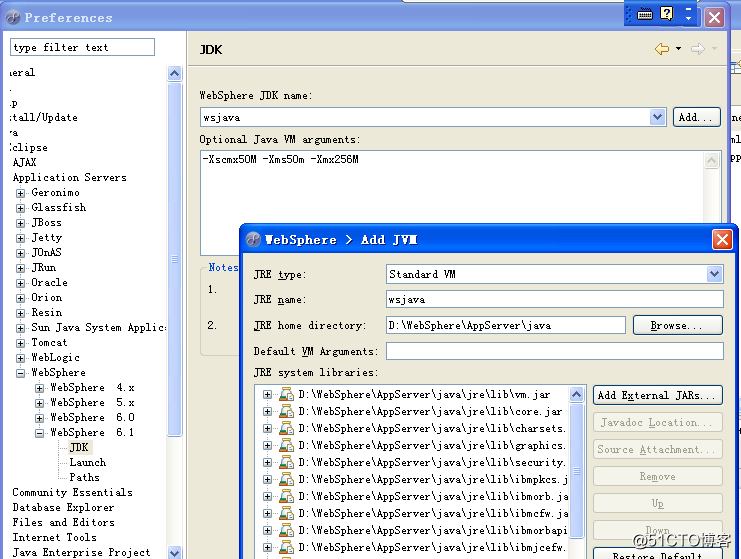Click the JRE name field
The image size is (741, 559).
tap(554, 300)
